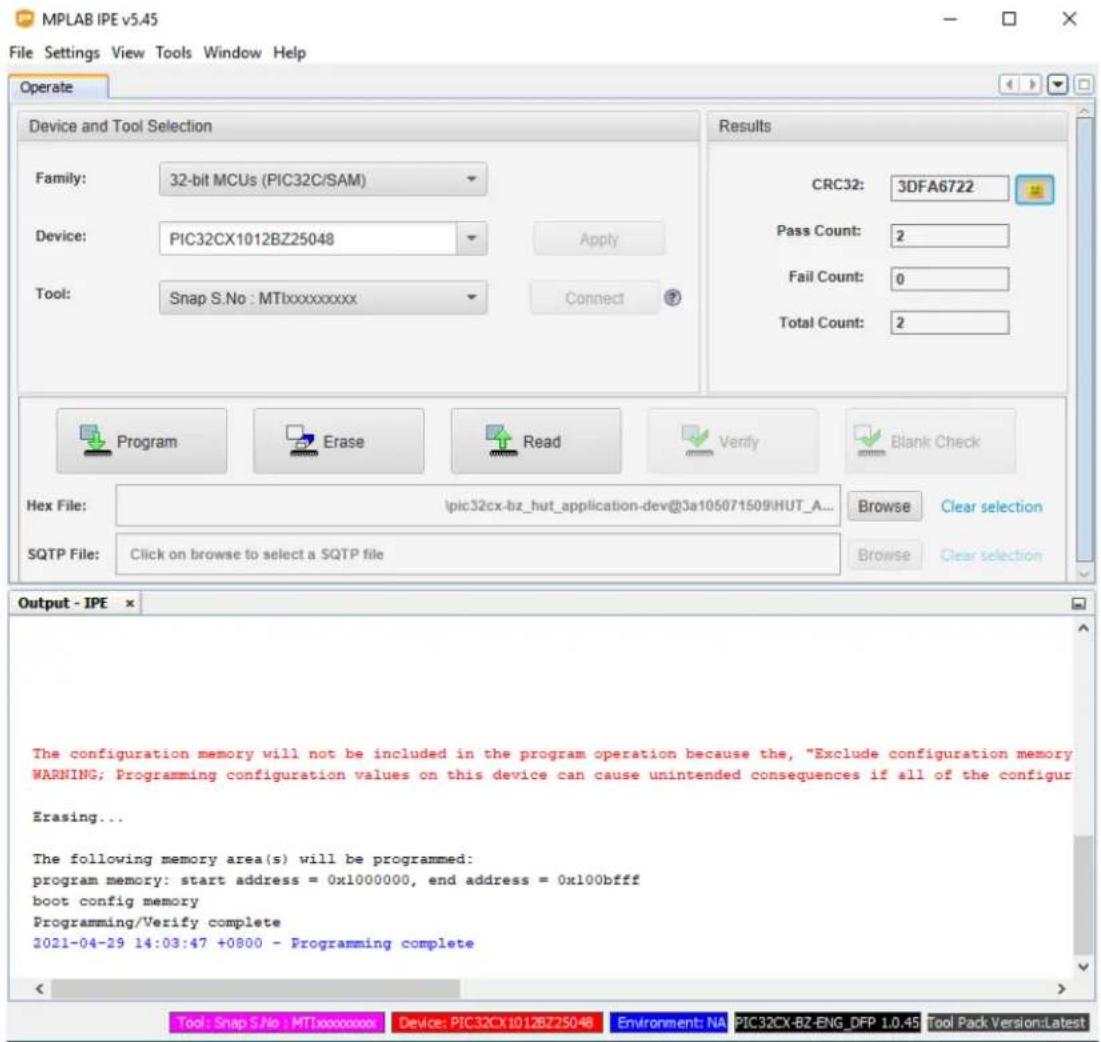Screen dimensions: 1101x1042
Task: Click Clear selection link for SQTP File
Action: pyautogui.click(x=991, y=555)
